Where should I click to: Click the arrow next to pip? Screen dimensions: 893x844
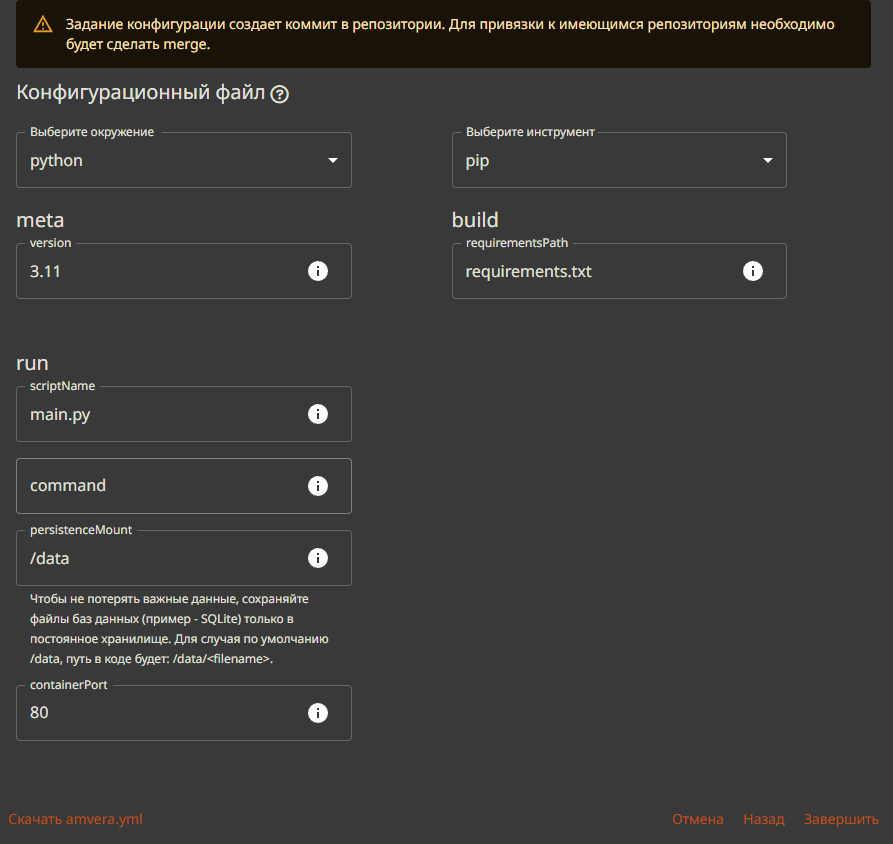tap(768, 161)
